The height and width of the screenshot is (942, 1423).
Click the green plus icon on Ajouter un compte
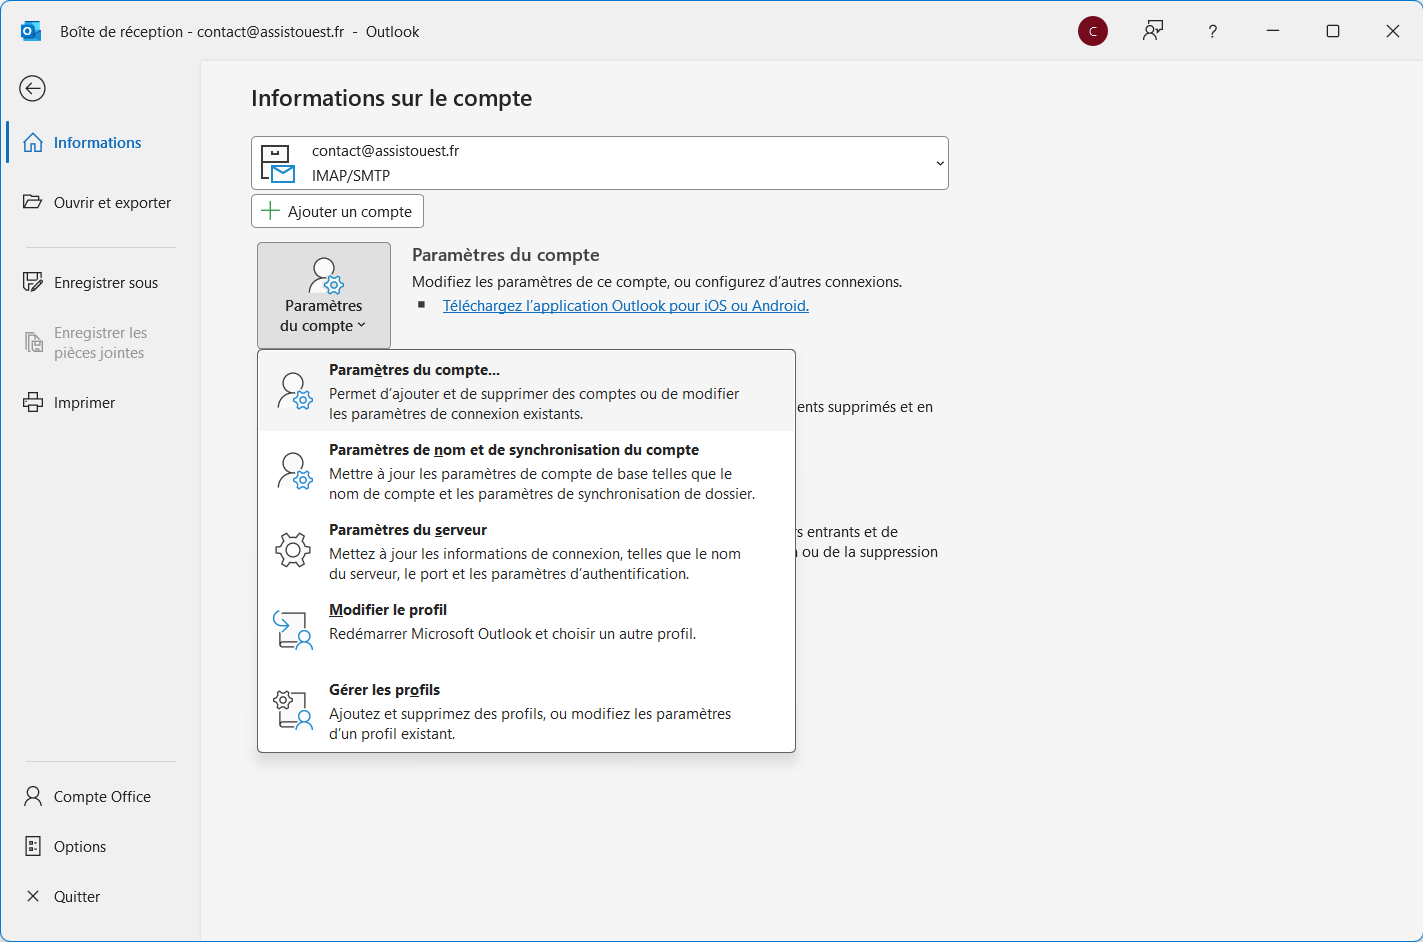pyautogui.click(x=270, y=211)
